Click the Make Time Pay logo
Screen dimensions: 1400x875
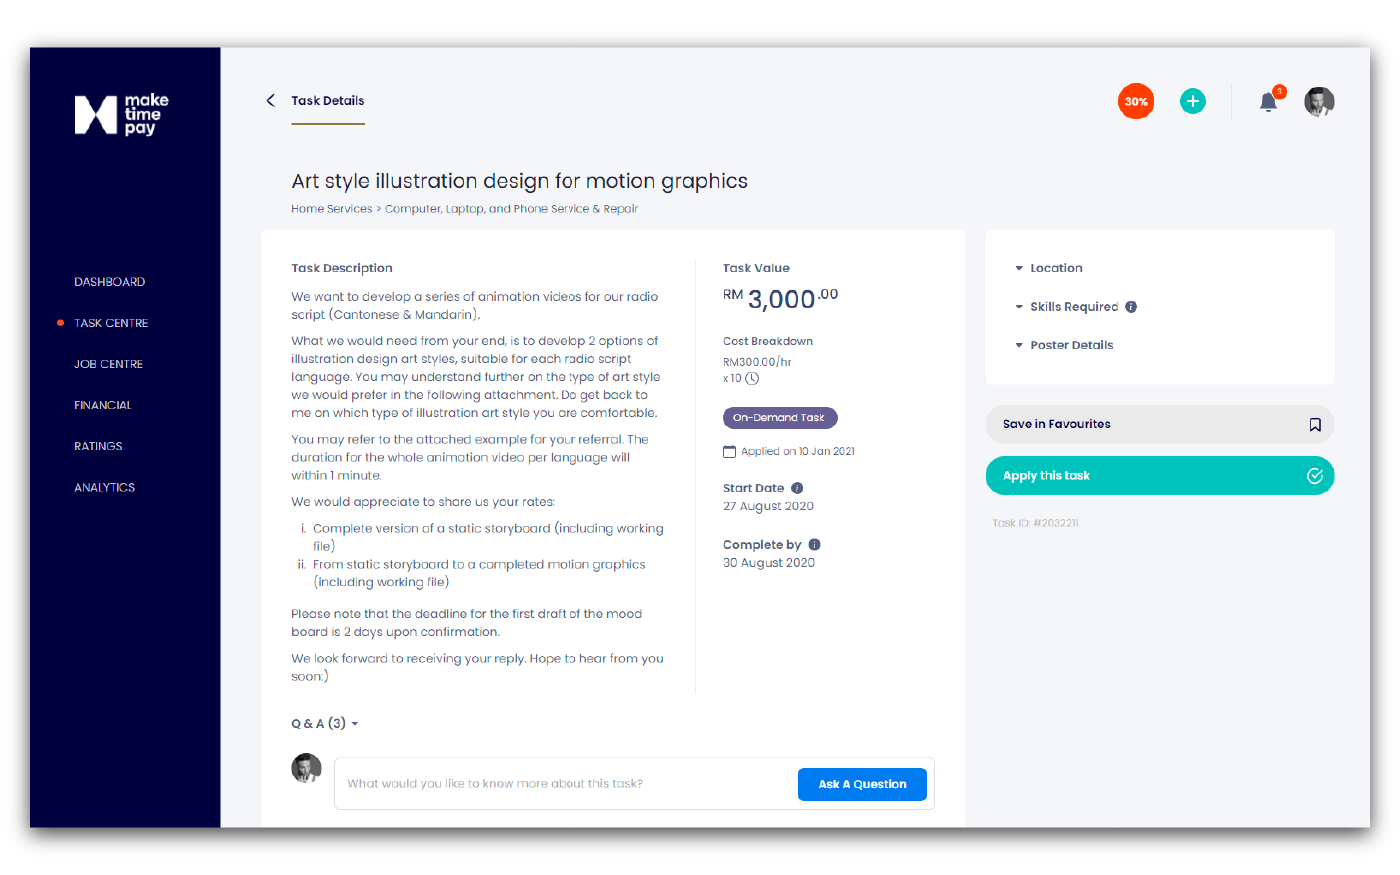click(122, 114)
